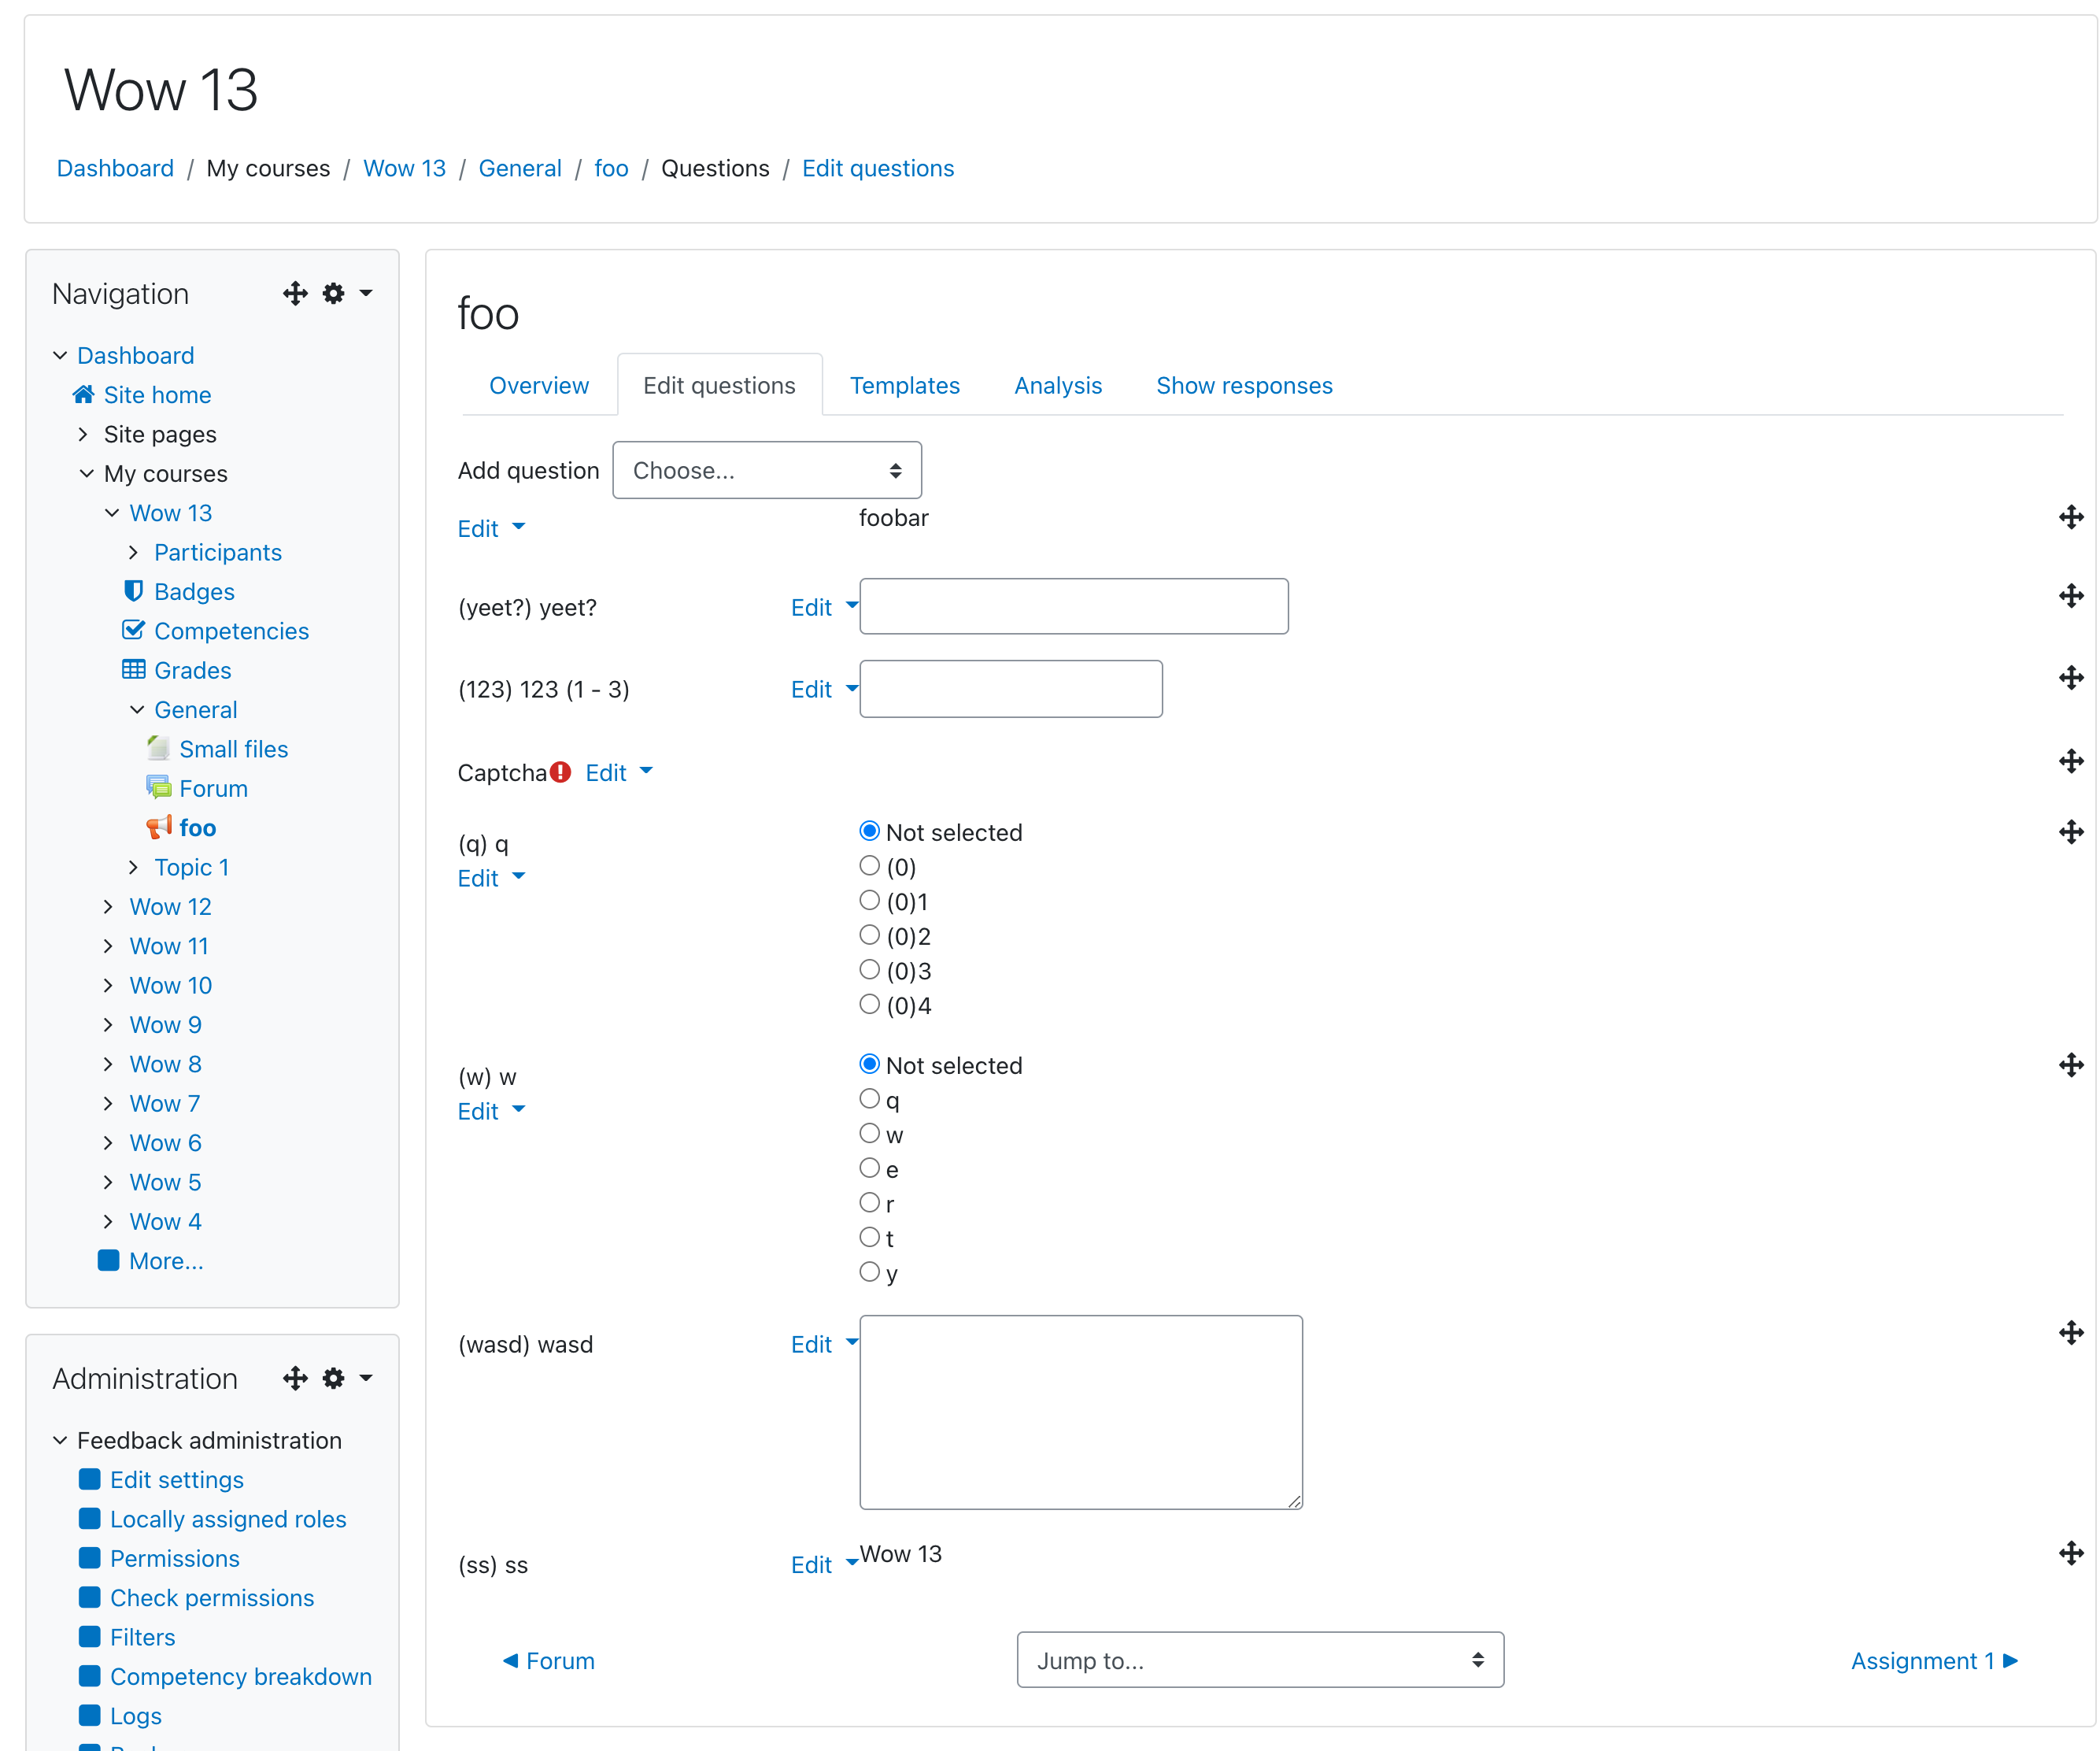
Task: Select the (0)4 radio option
Action: 869,1005
